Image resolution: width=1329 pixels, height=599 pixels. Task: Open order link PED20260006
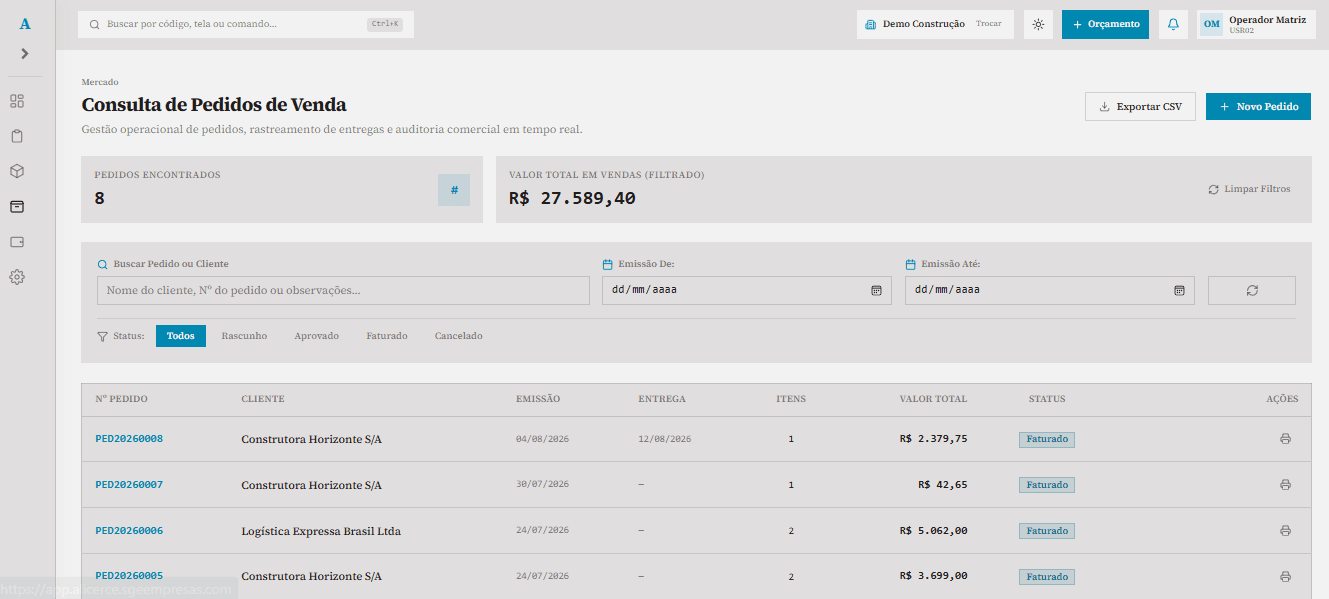[x=129, y=531]
